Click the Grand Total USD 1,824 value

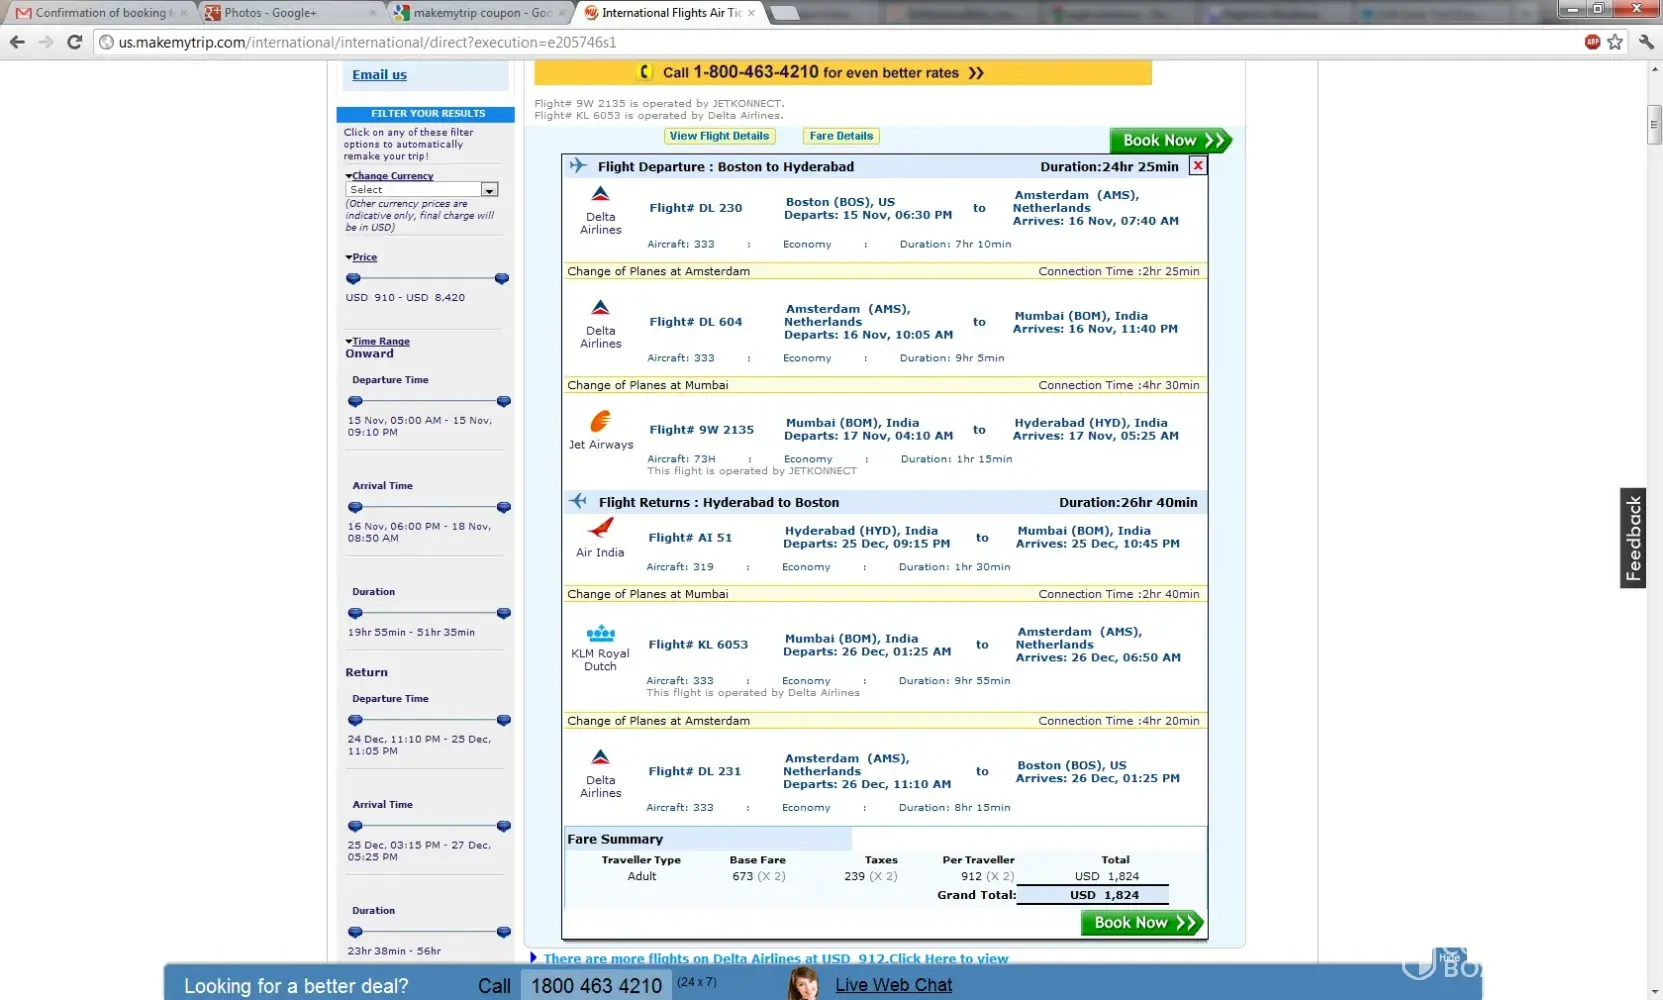coord(1104,895)
